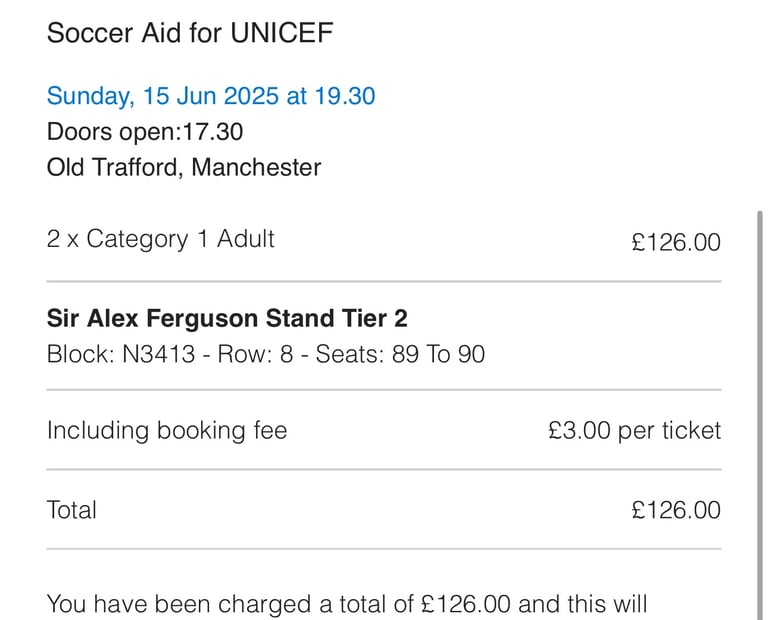Click the Seats: 89 To 90 text
768x620 pixels.
pos(400,354)
